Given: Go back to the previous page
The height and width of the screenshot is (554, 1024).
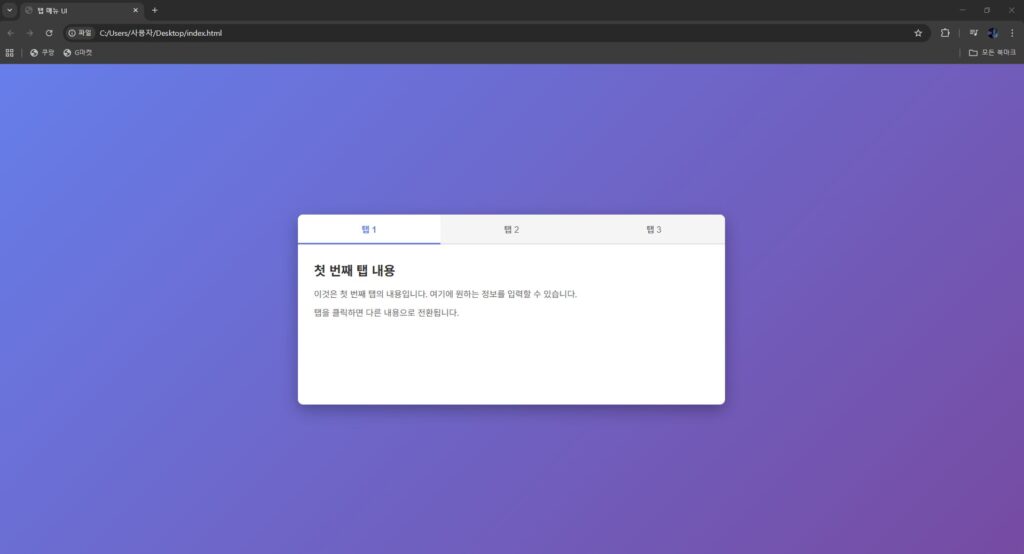Looking at the screenshot, I should [10, 33].
